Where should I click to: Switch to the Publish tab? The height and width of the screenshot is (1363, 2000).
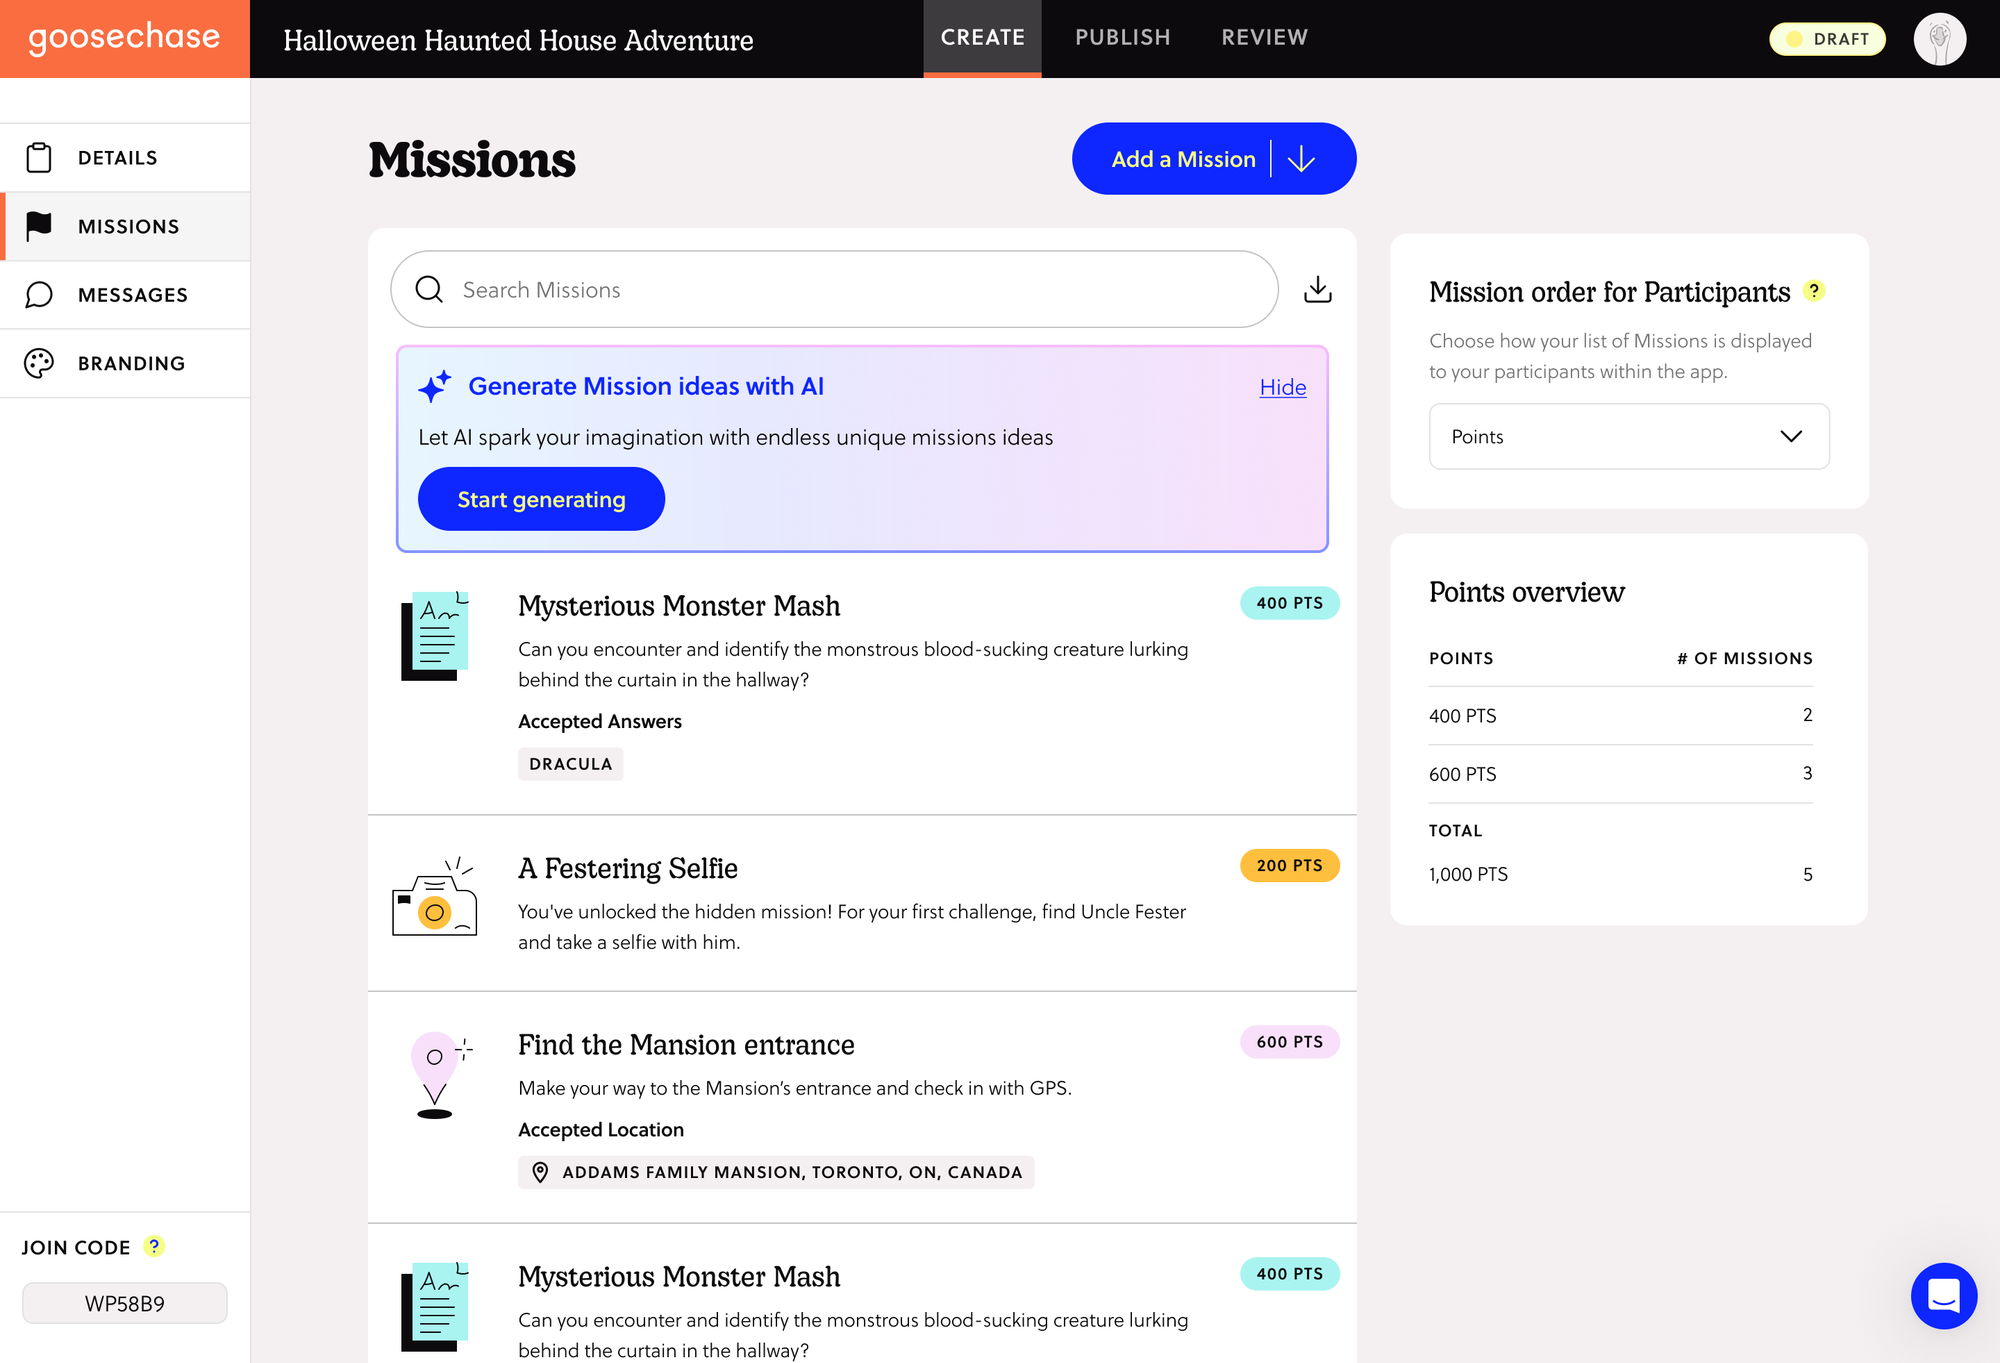point(1122,38)
